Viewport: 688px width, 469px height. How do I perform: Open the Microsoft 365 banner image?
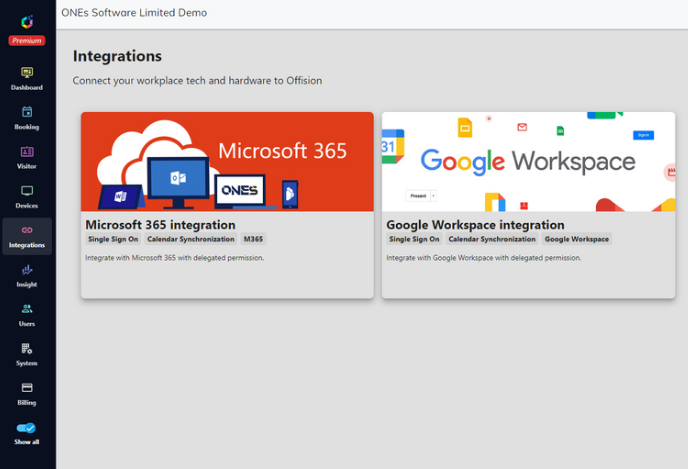point(227,161)
